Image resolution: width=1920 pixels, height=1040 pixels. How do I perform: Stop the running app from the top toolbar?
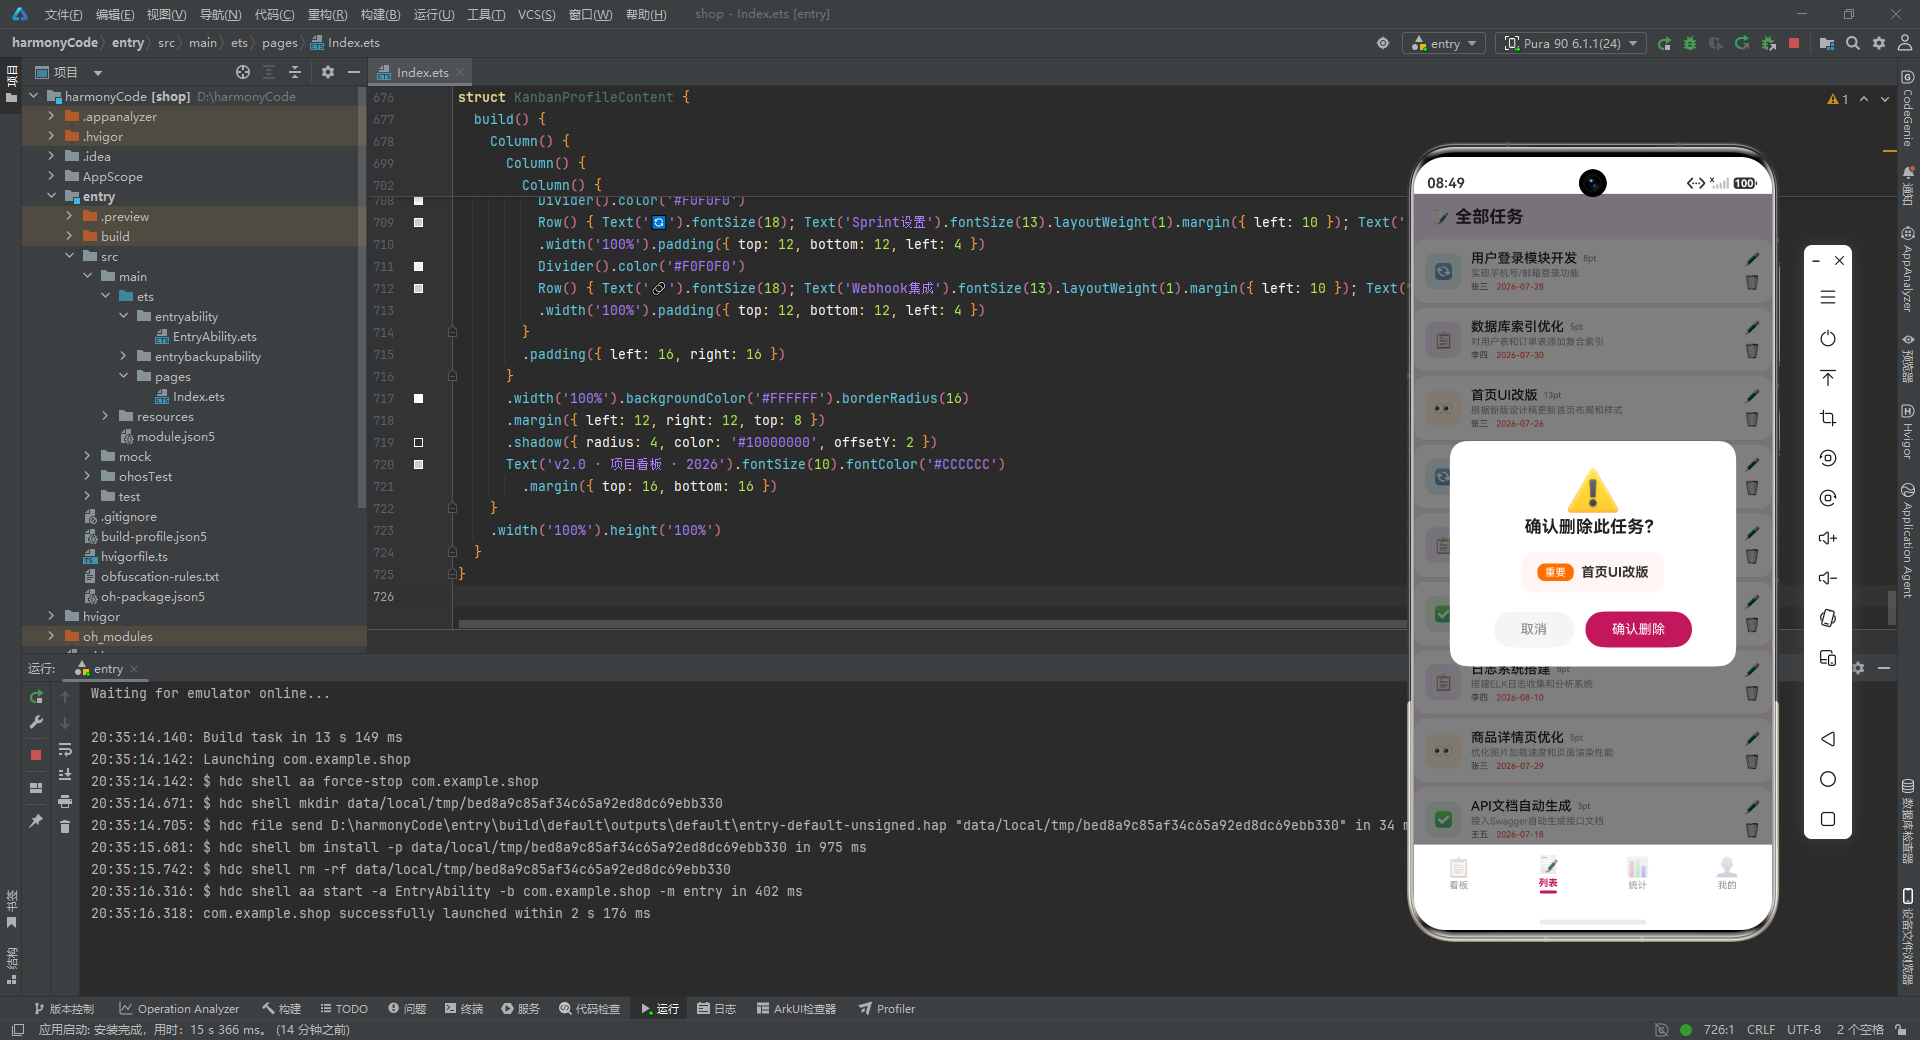pos(1794,43)
